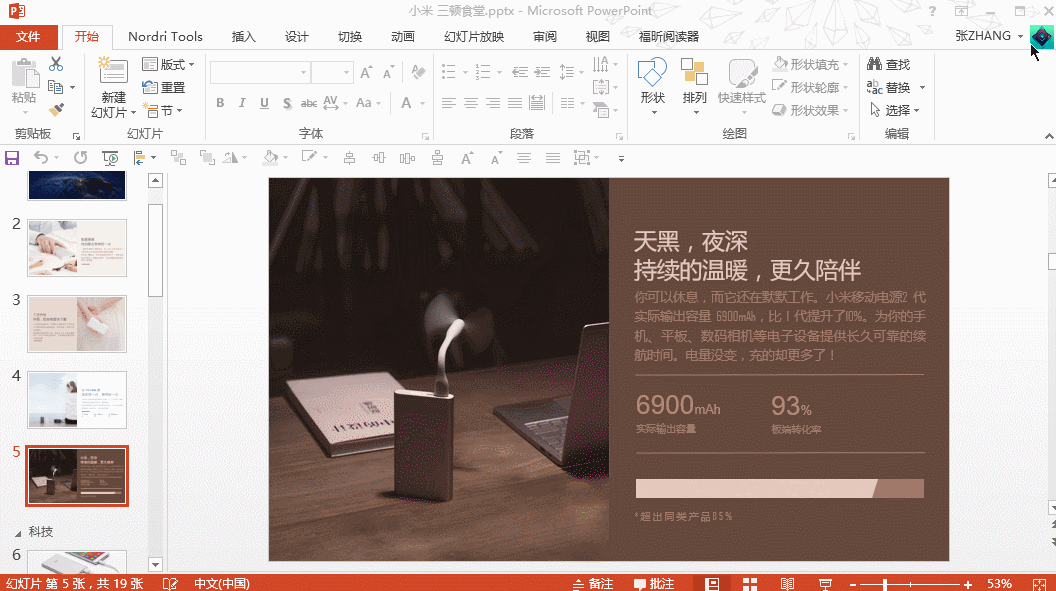This screenshot has height=591, width=1056.
Task: Select slide 3 thumbnail
Action: (77, 324)
